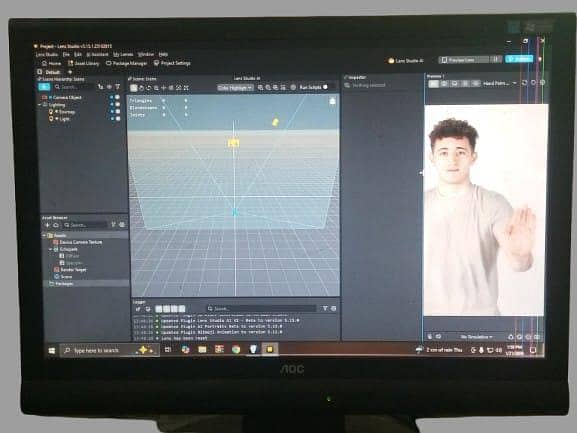Click the Scene Hierarchy filter icon
Image resolution: width=577 pixels, height=433 pixels.
tap(117, 87)
